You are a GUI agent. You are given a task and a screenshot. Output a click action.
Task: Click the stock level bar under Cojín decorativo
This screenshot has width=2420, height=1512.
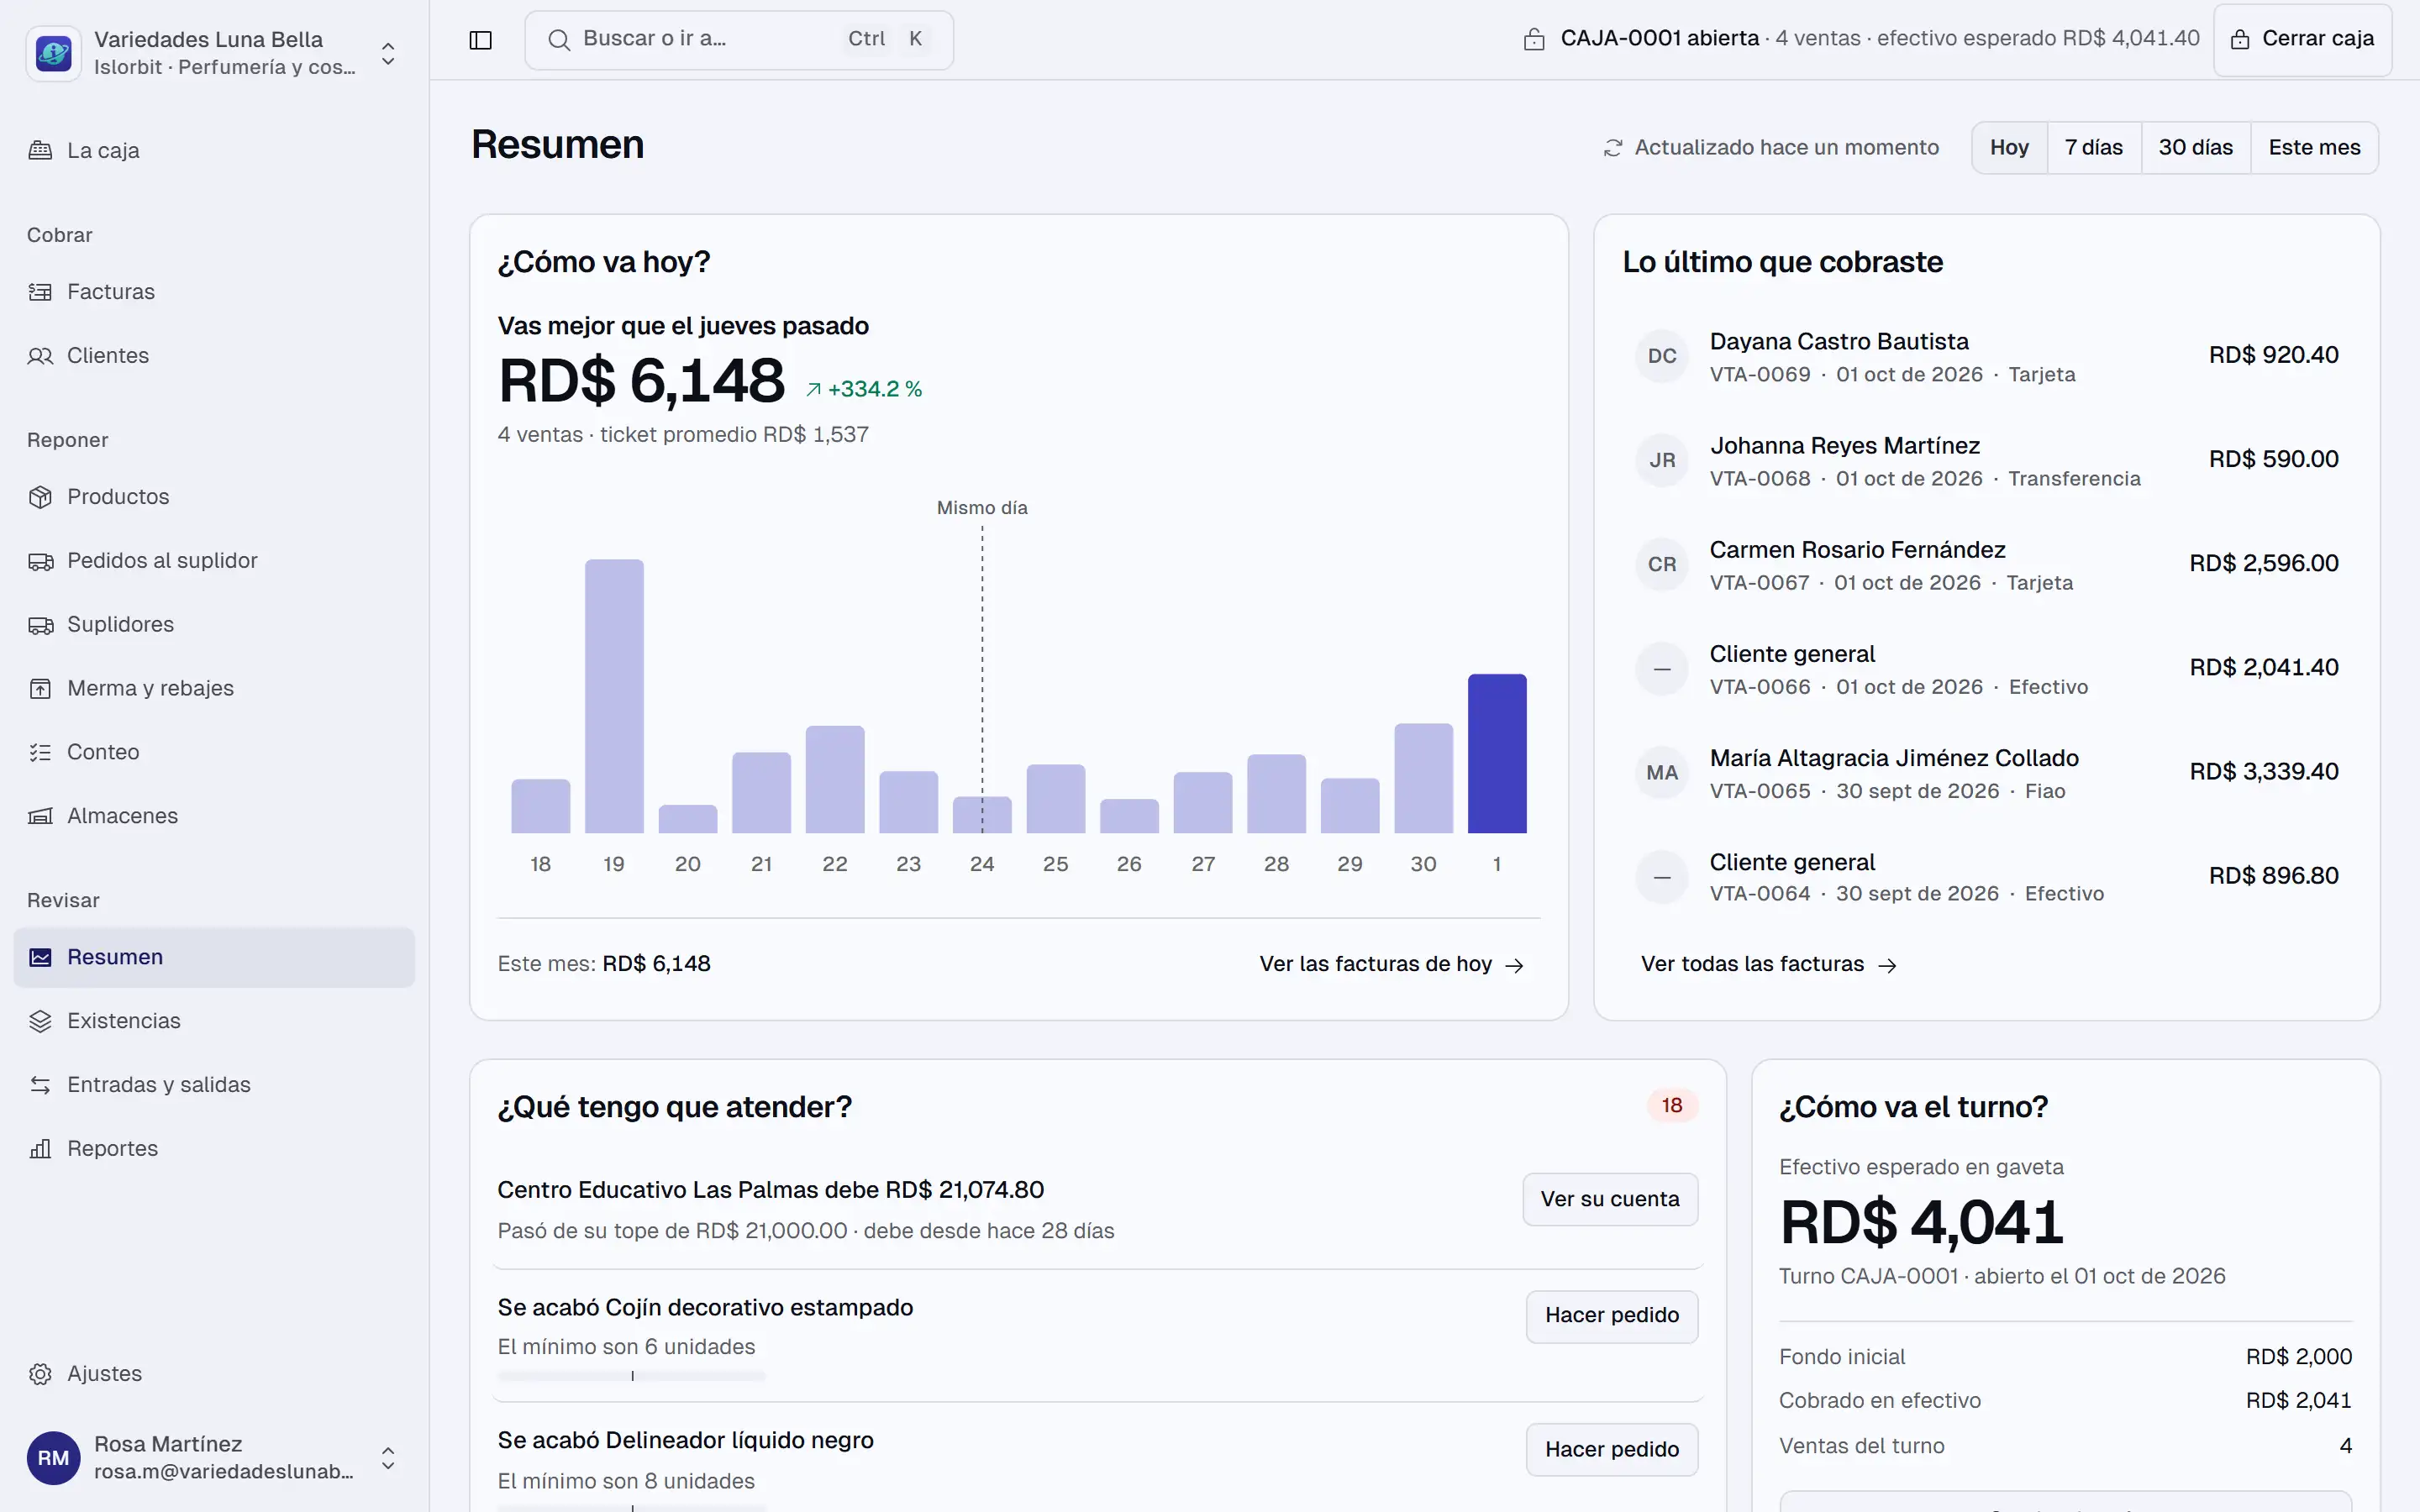click(632, 1376)
